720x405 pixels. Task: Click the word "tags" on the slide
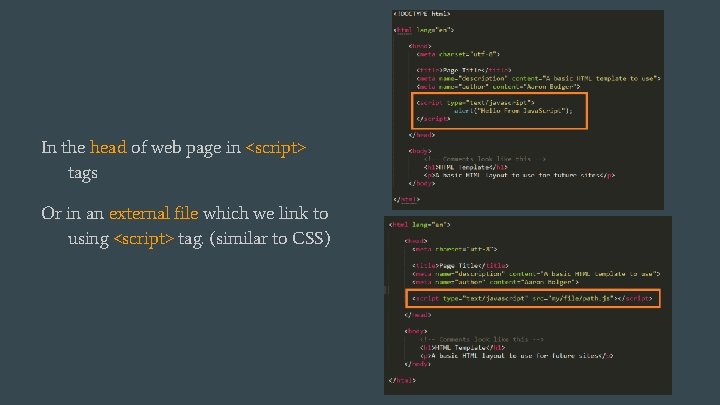[x=83, y=173]
